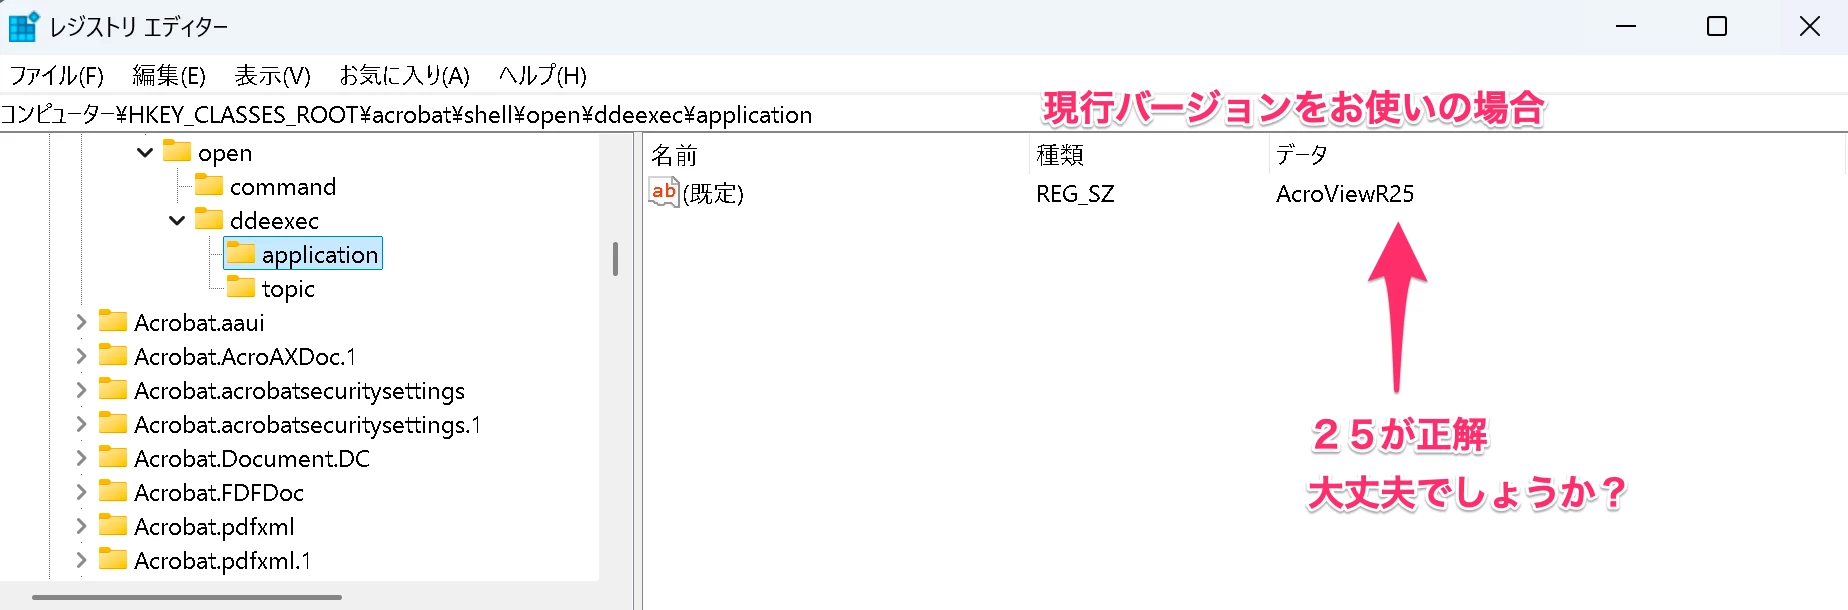Viewport: 1848px width, 610px height.
Task: Select the command key label
Action: click(x=283, y=187)
